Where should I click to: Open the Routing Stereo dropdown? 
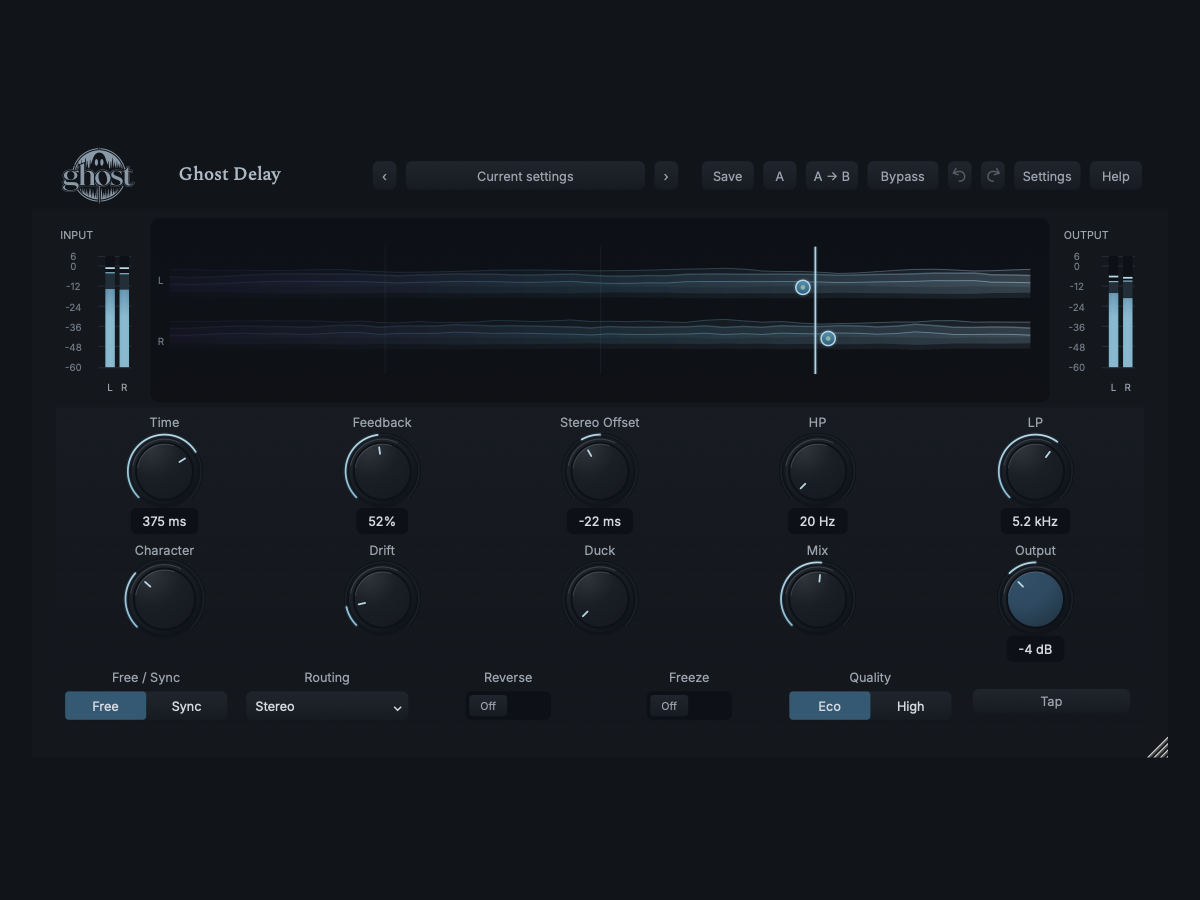(327, 706)
